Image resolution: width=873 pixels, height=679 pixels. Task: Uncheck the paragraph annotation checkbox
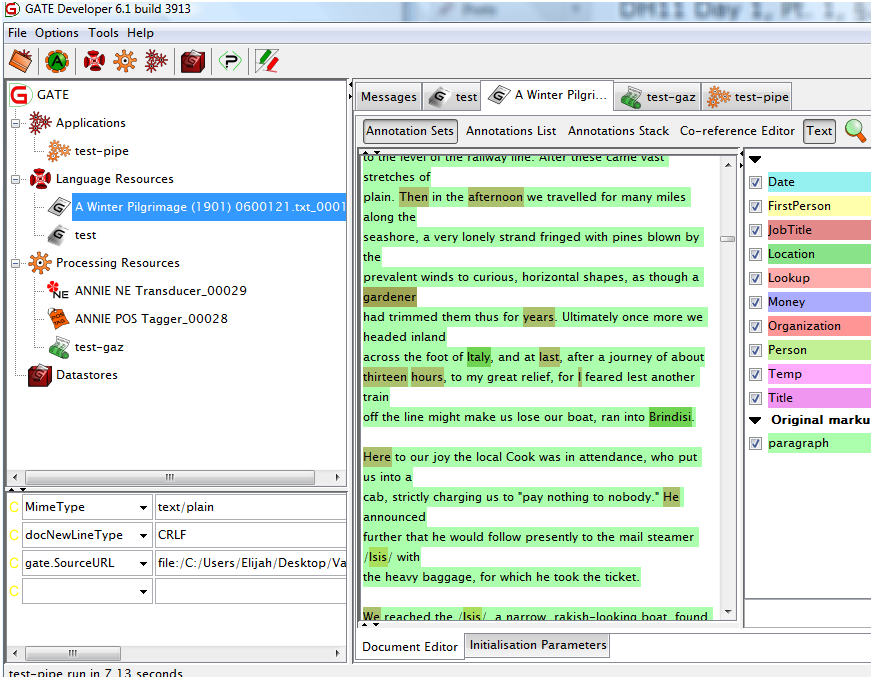point(756,444)
